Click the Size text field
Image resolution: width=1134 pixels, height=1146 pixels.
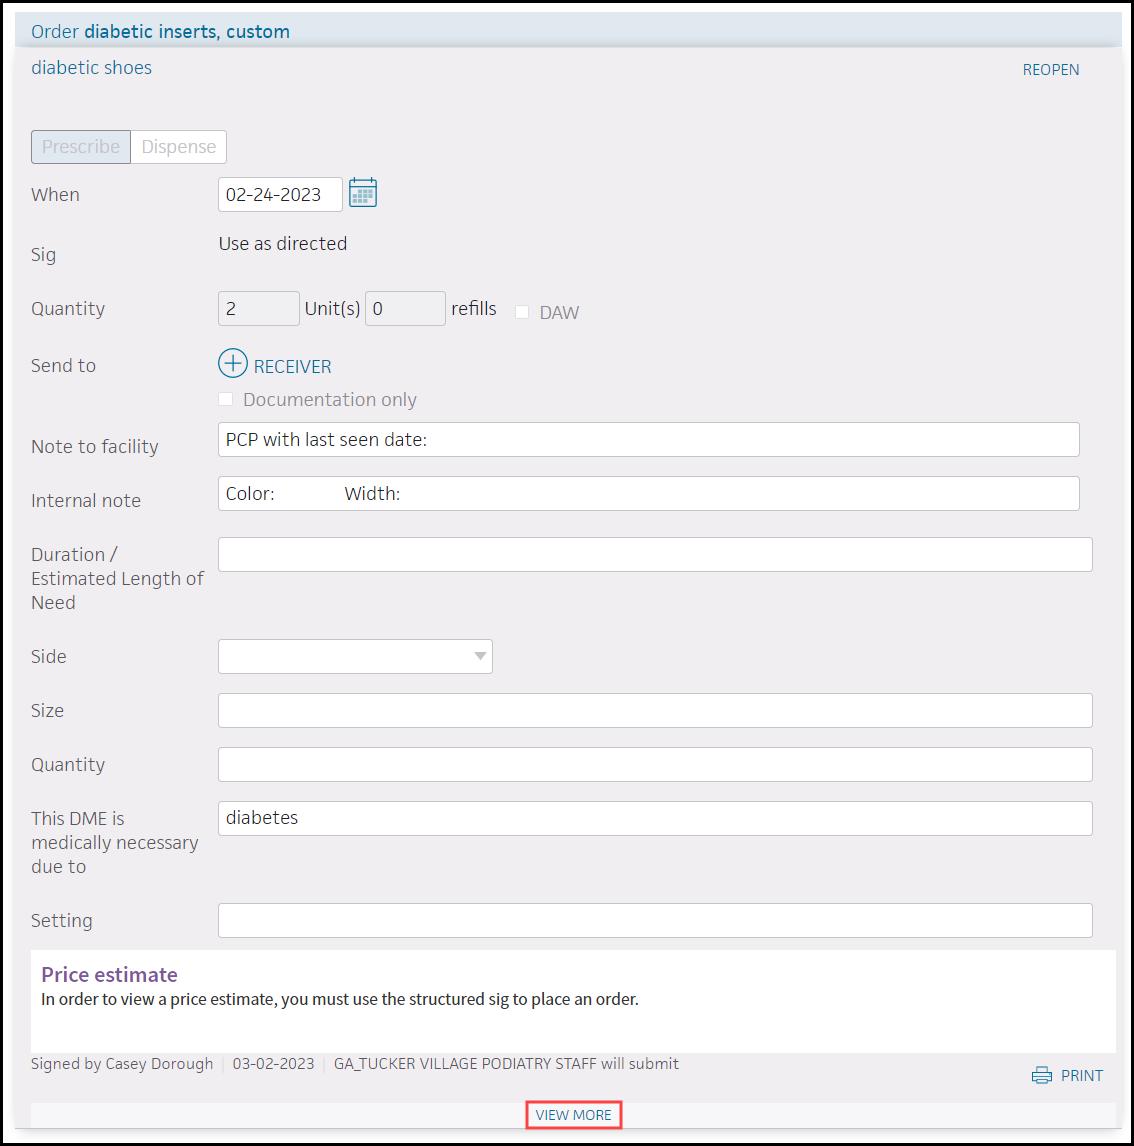(655, 710)
